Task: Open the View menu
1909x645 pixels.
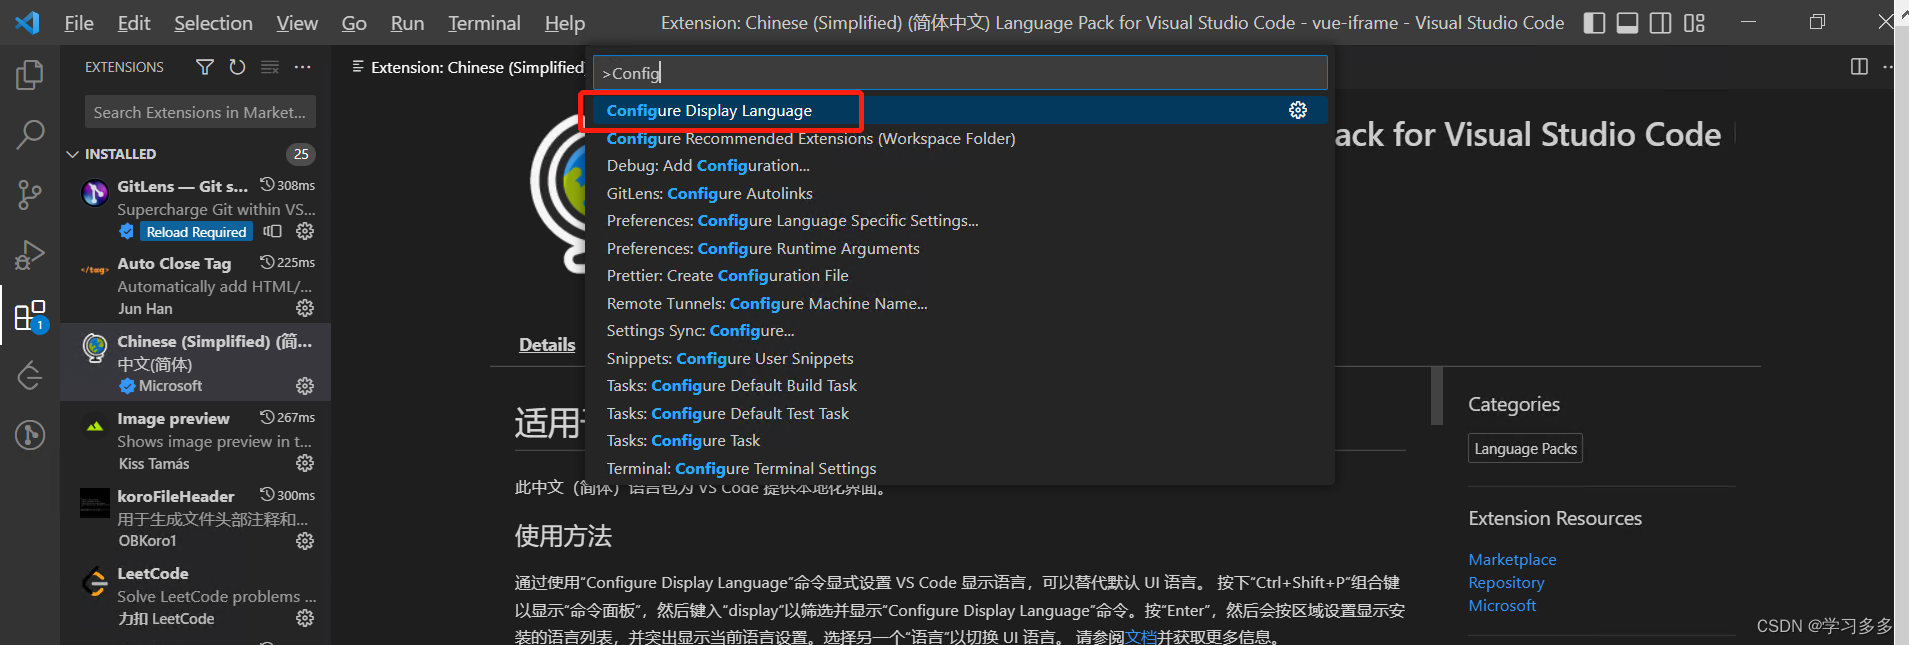Action: click(297, 23)
